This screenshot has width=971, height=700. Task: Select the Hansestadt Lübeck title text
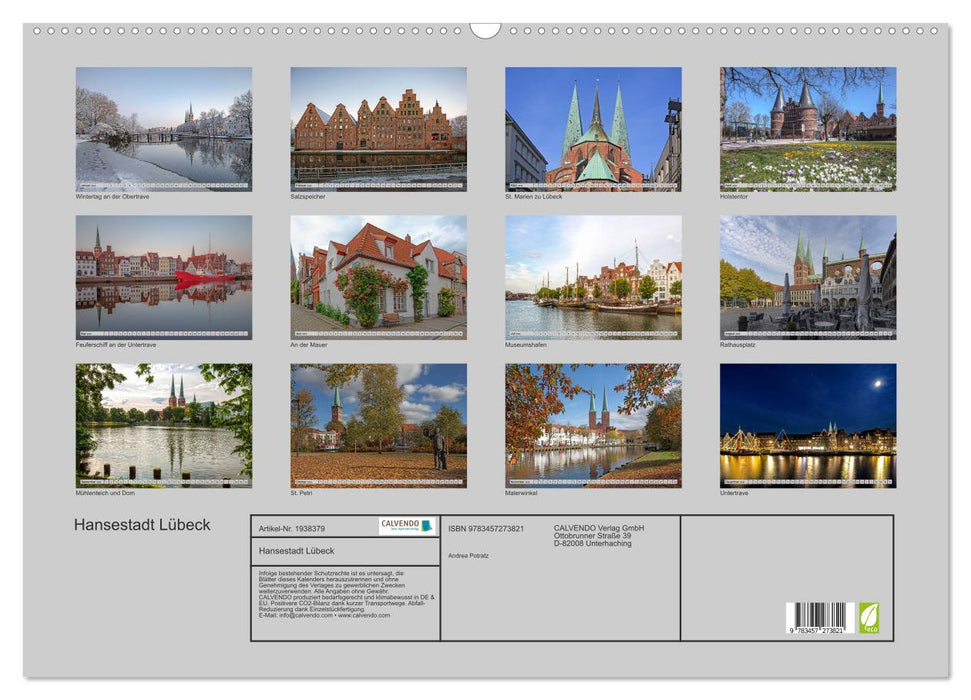[140, 523]
